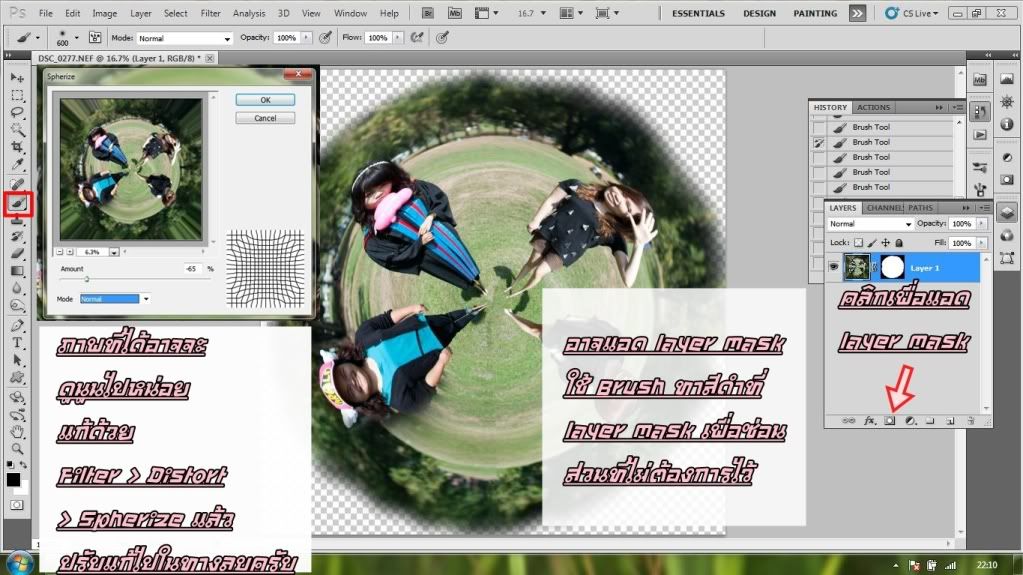The height and width of the screenshot is (575, 1023).
Task: Open Flow slider arrow in options bar
Action: tap(397, 38)
